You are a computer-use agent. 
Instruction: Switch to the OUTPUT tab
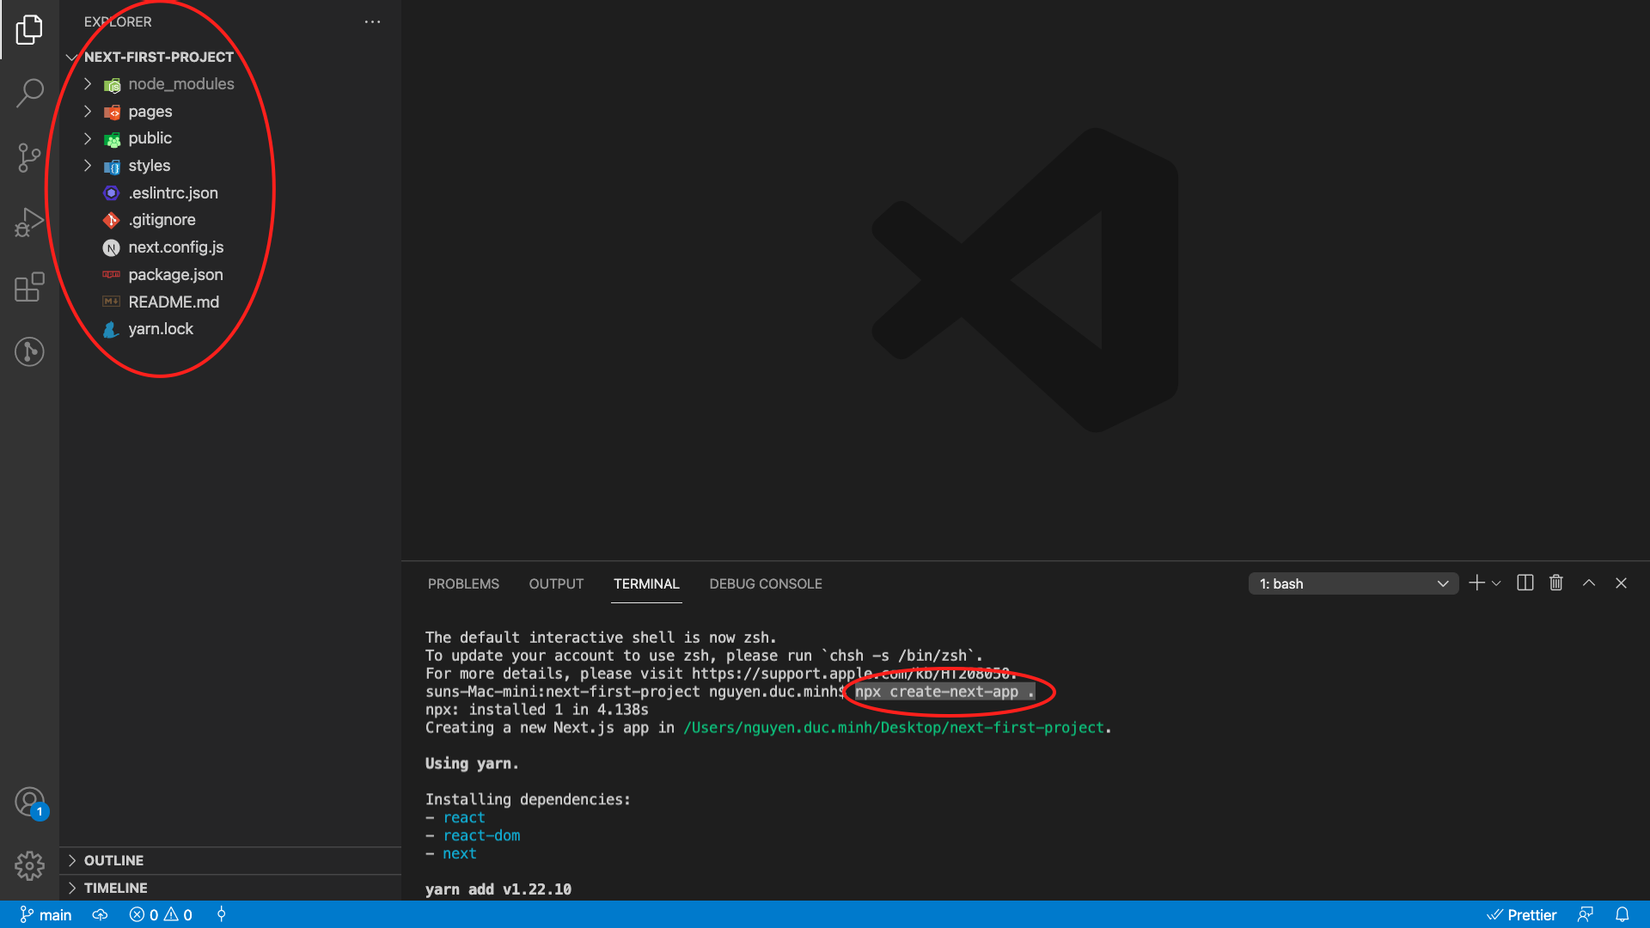click(556, 584)
